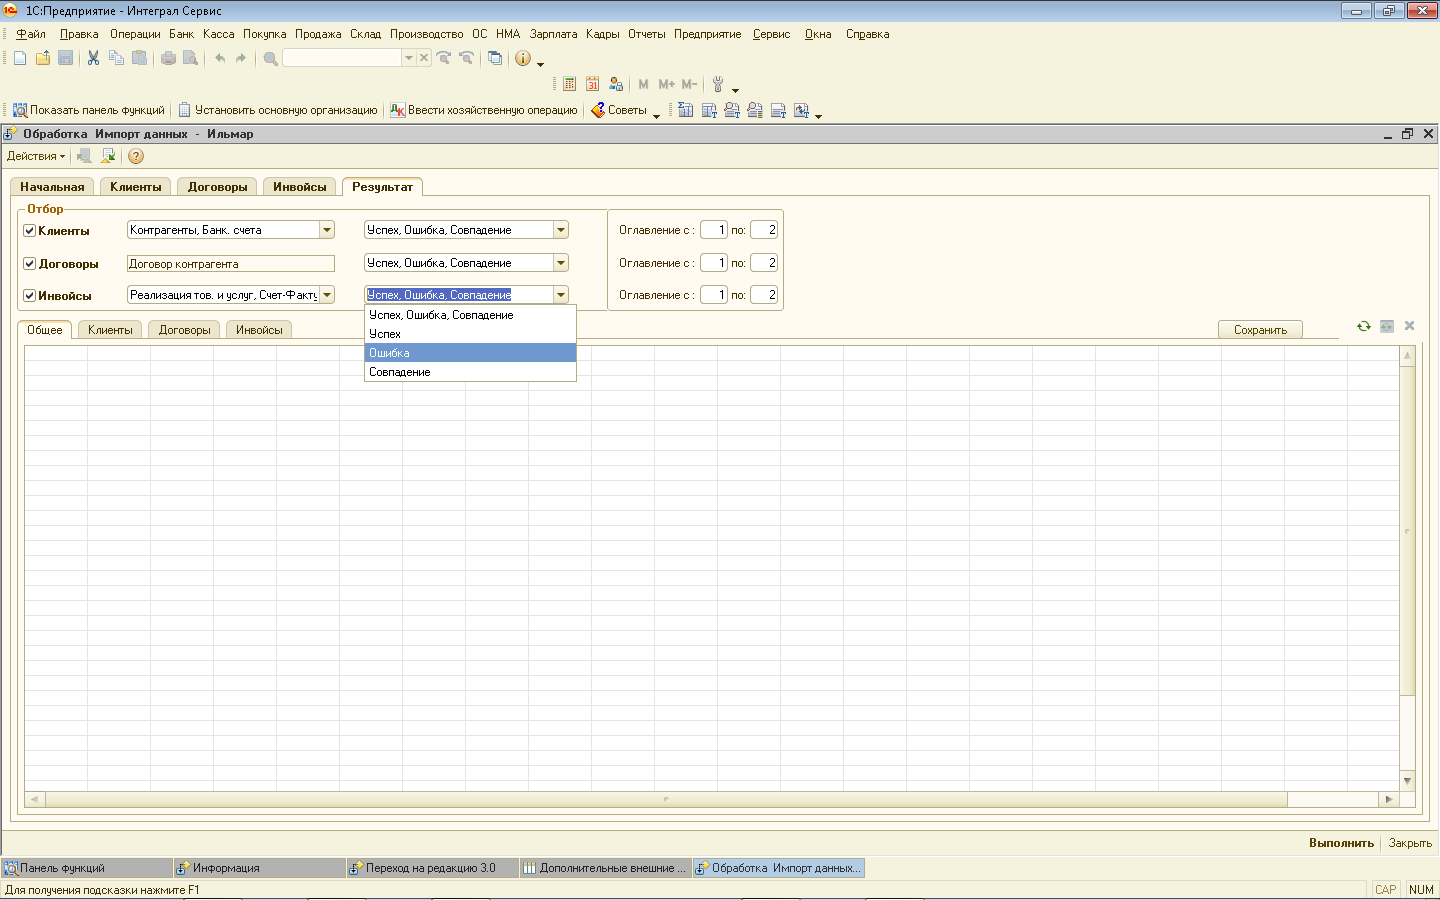This screenshot has width=1440, height=900.
Task: Open the Действия dropdown menu
Action: coord(36,156)
